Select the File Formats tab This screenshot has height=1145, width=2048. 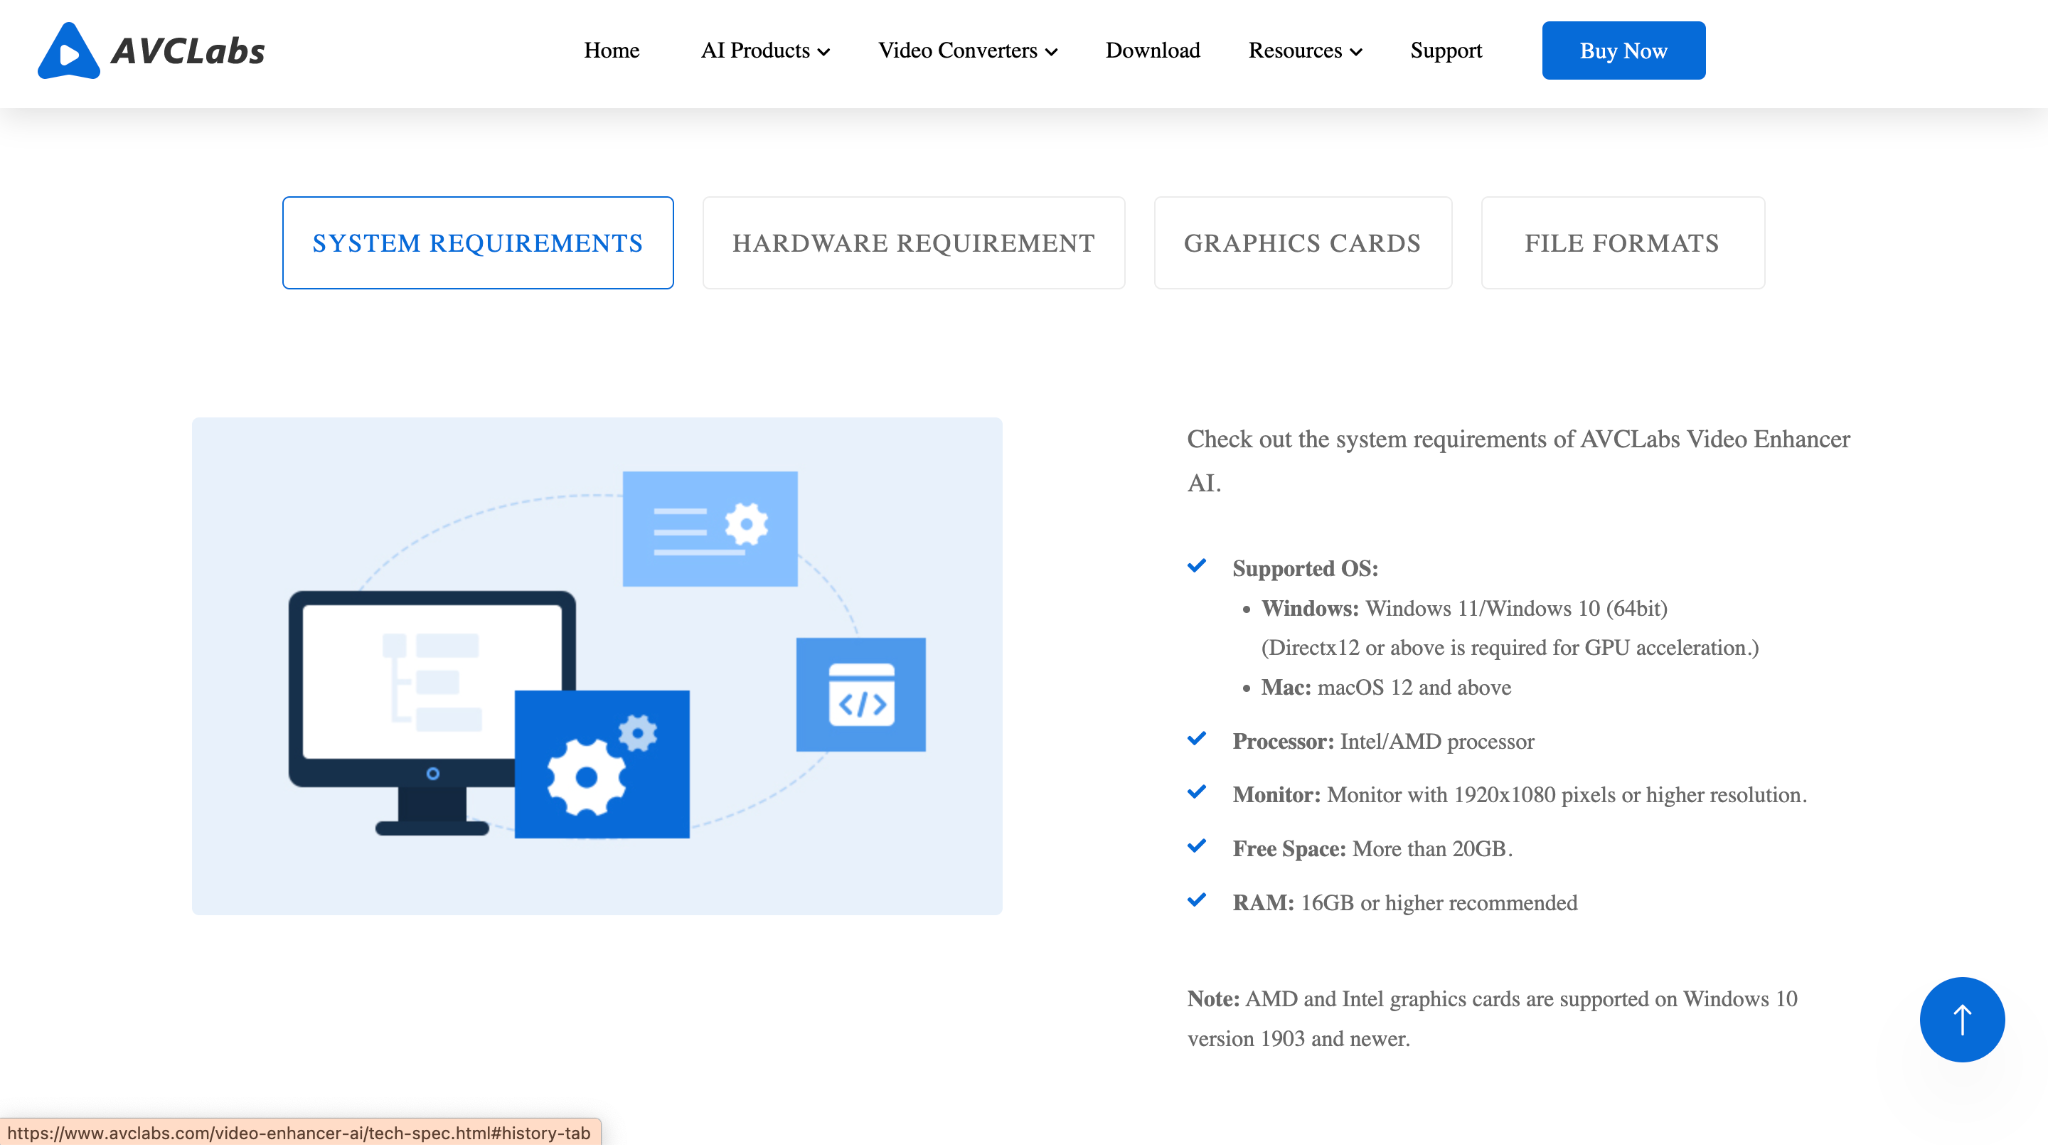click(x=1622, y=243)
